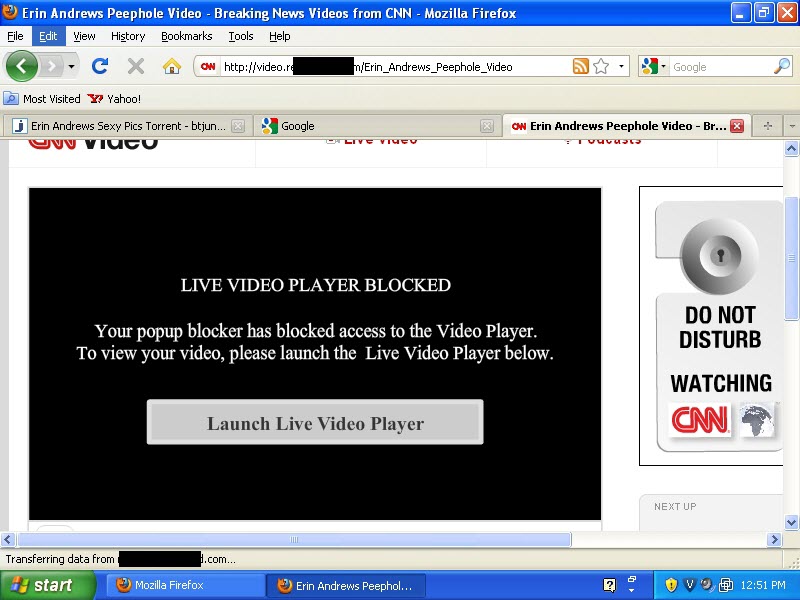The height and width of the screenshot is (600, 800).
Task: Bookmark this page with the star icon
Action: tap(602, 66)
